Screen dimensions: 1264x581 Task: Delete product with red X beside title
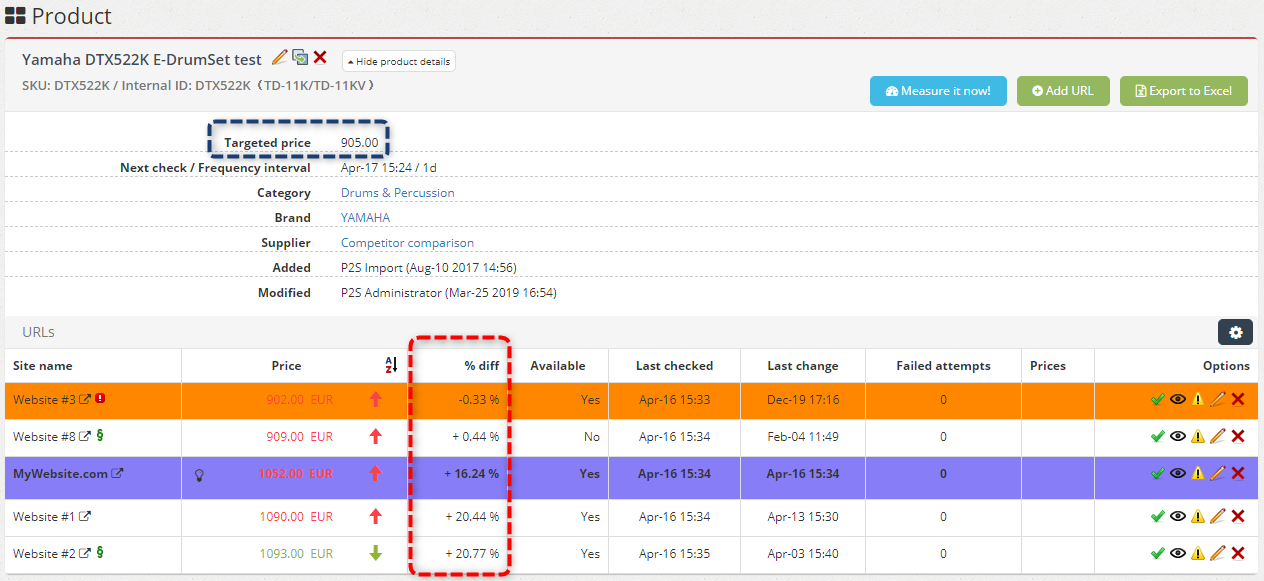(320, 58)
